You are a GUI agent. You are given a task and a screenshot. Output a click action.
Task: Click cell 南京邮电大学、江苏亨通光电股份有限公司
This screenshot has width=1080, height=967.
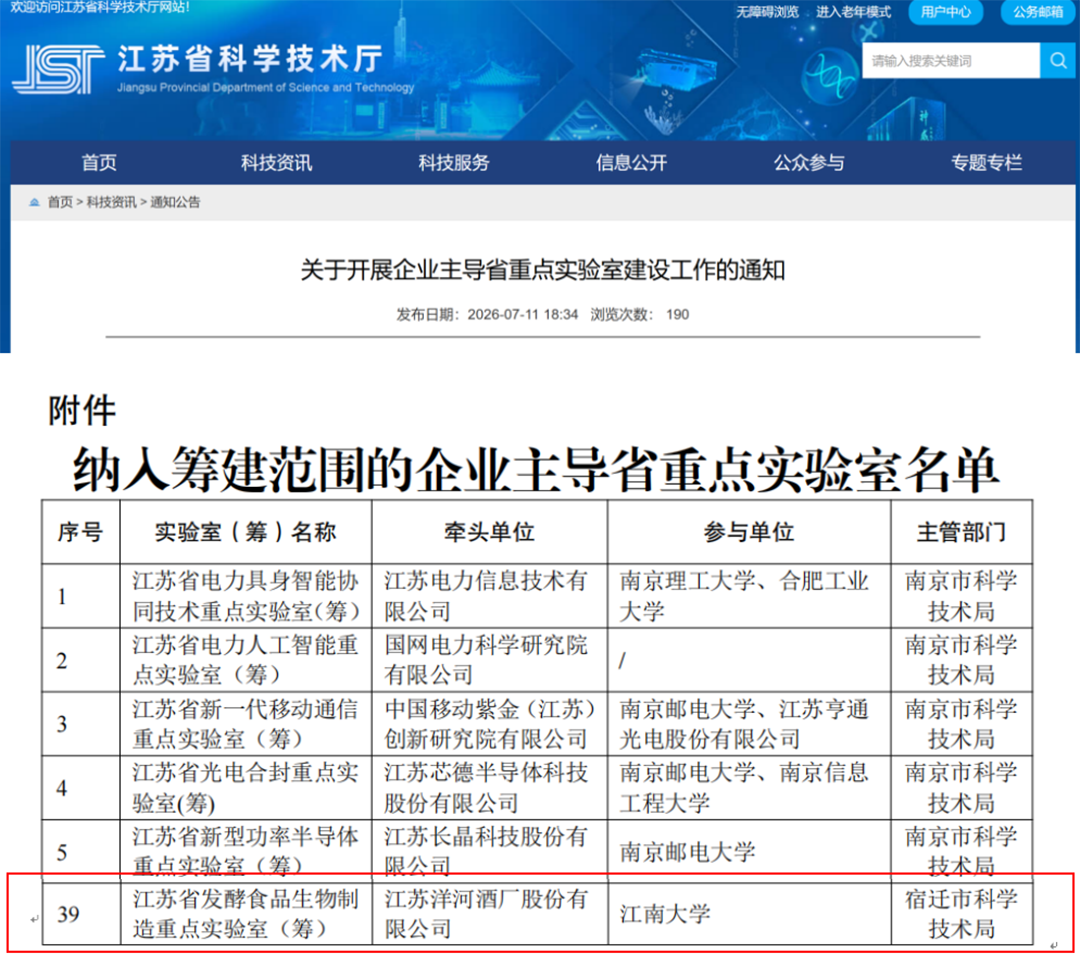pos(749,724)
